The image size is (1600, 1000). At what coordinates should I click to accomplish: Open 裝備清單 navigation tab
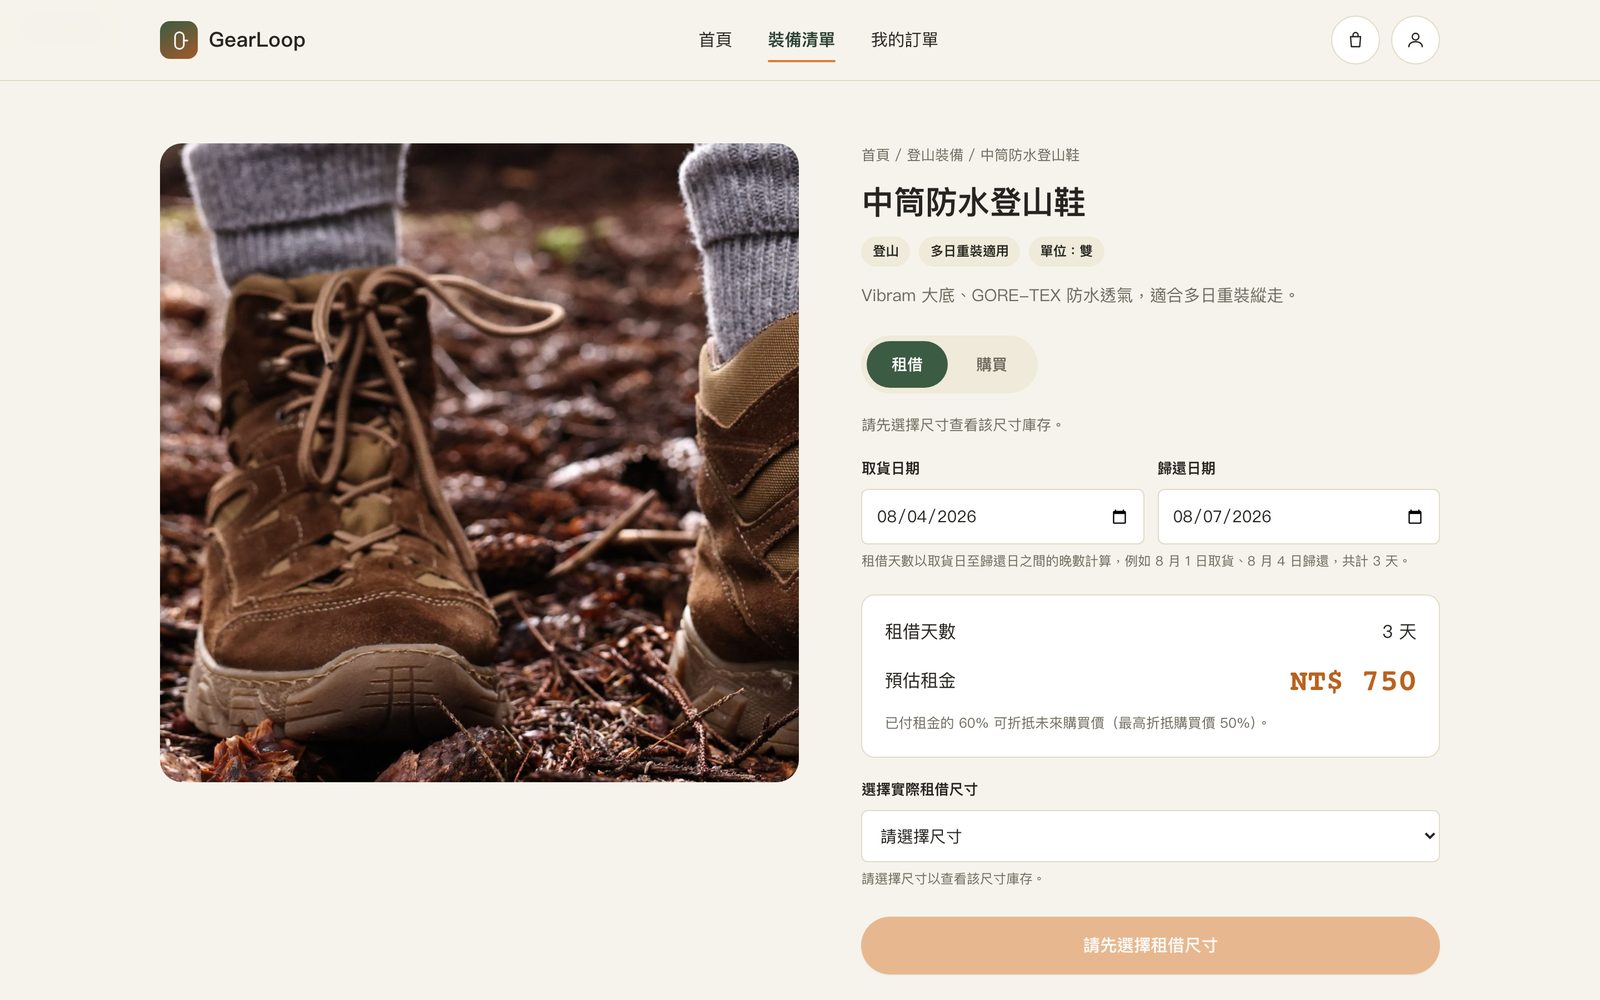coord(801,40)
